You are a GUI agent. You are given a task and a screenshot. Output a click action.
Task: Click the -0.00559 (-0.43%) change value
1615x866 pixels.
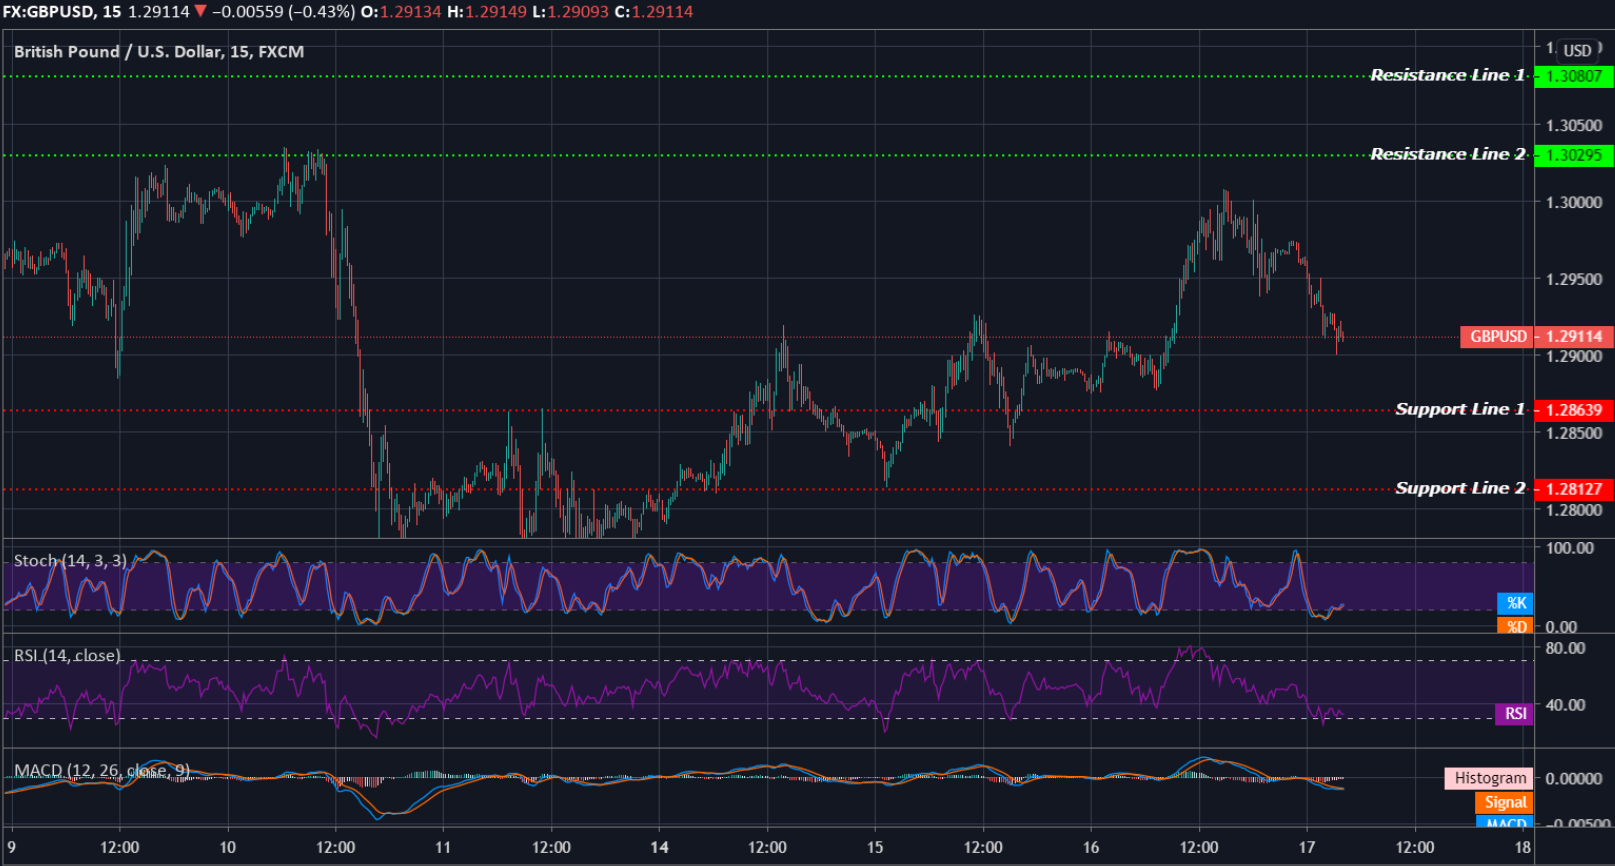click(x=283, y=12)
